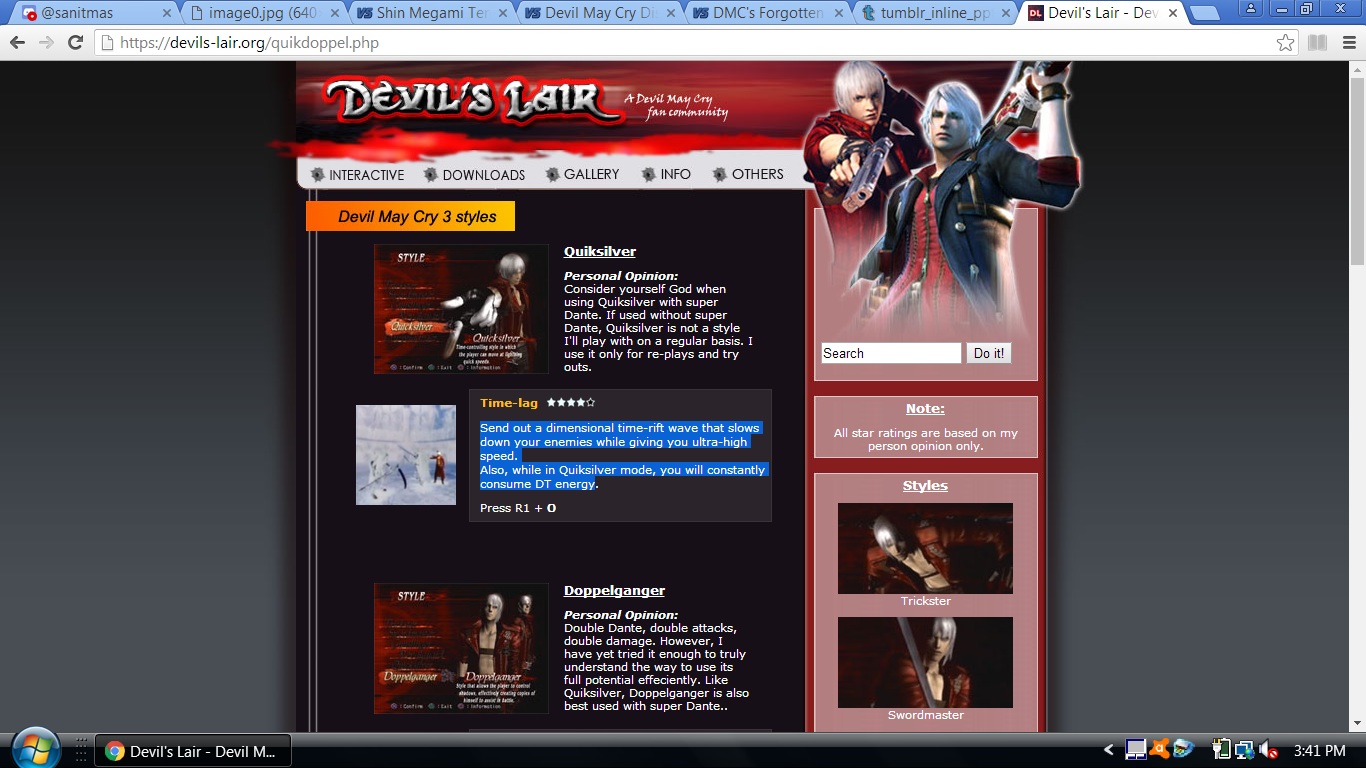Viewport: 1366px width, 768px height.
Task: Open a new browser tab
Action: coord(1206,14)
